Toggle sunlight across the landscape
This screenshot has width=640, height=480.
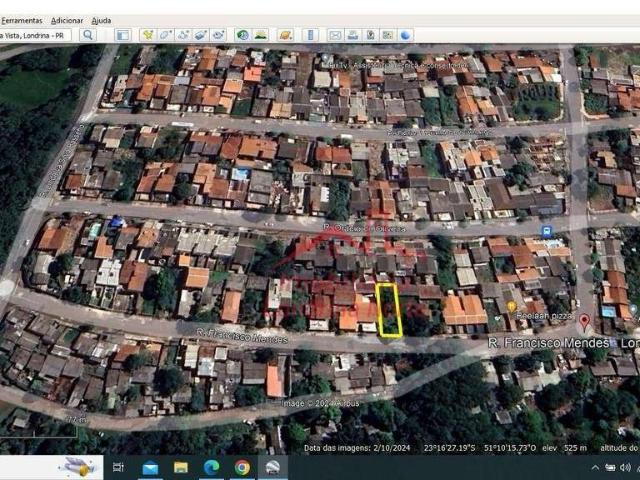(260, 35)
